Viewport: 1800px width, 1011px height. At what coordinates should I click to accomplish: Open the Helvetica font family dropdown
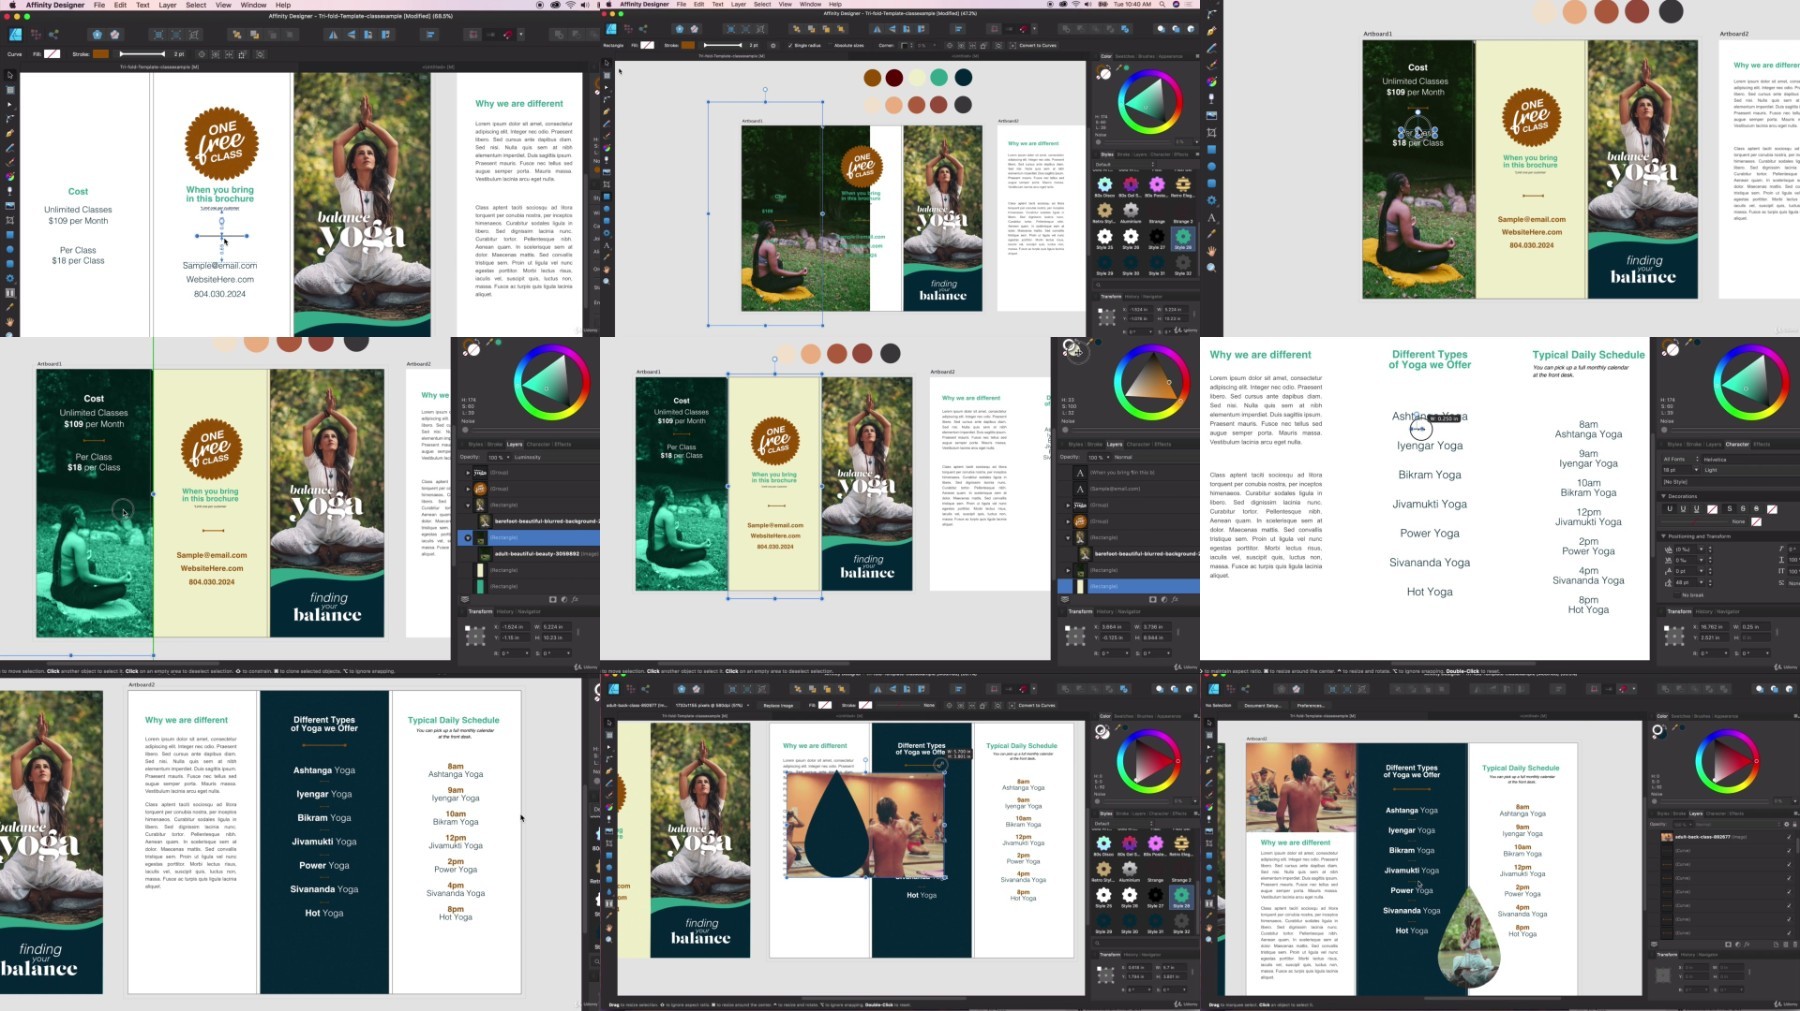pyautogui.click(x=1752, y=459)
